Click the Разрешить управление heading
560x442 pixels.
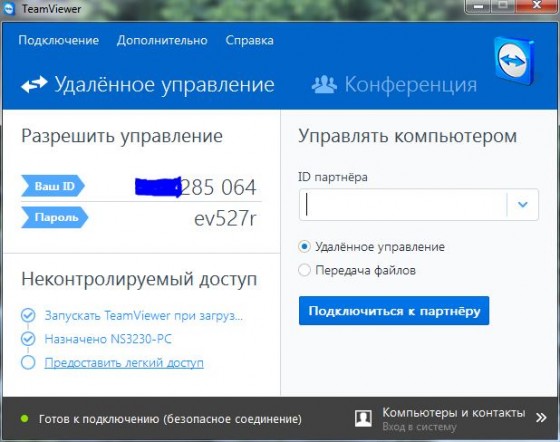pos(122,137)
